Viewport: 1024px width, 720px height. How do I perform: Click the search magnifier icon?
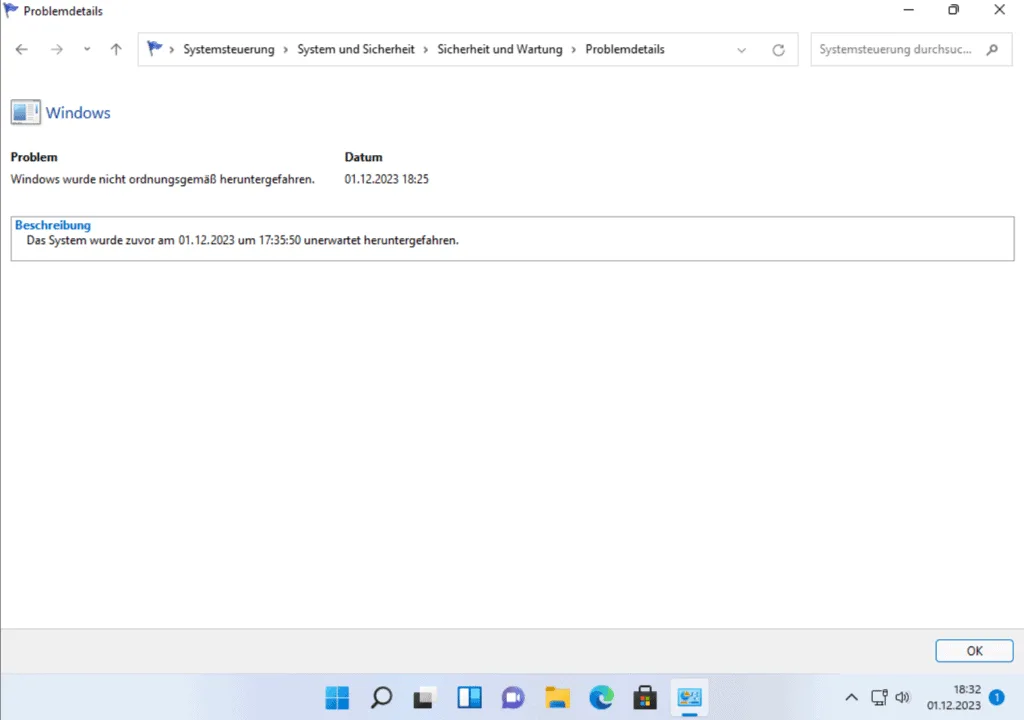pos(991,49)
